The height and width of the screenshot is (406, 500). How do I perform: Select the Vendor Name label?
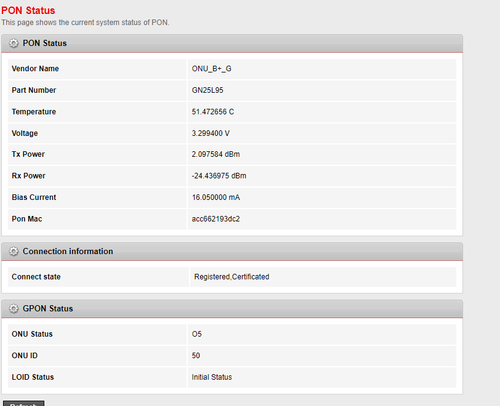tap(35, 69)
